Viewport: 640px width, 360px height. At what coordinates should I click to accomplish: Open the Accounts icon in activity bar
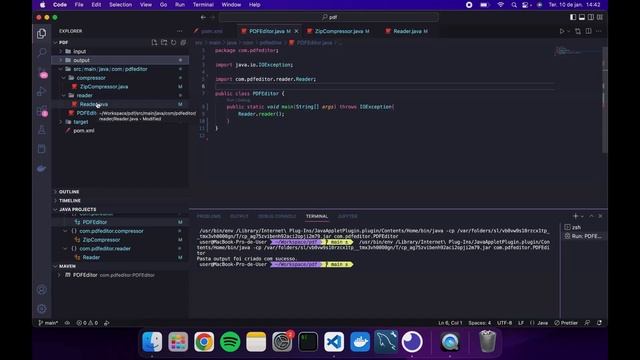coord(42,290)
